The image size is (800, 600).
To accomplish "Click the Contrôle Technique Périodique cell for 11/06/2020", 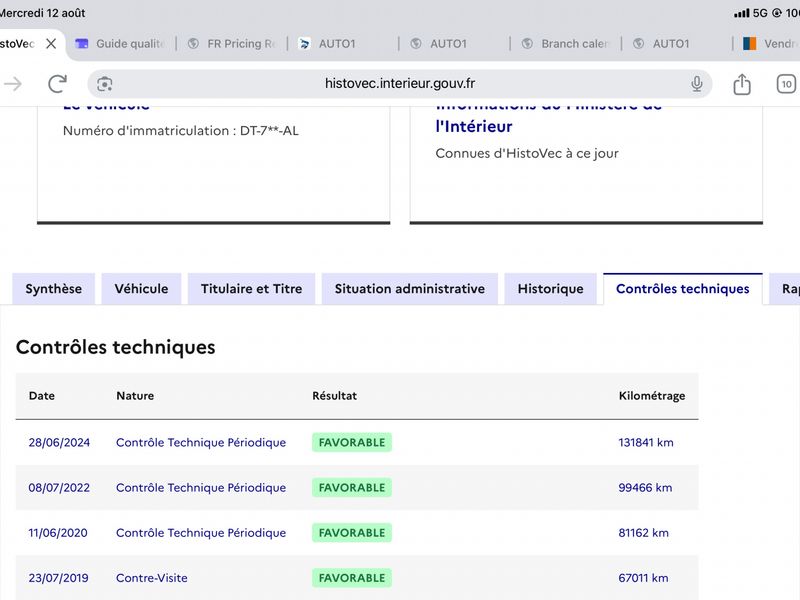I will coord(201,533).
